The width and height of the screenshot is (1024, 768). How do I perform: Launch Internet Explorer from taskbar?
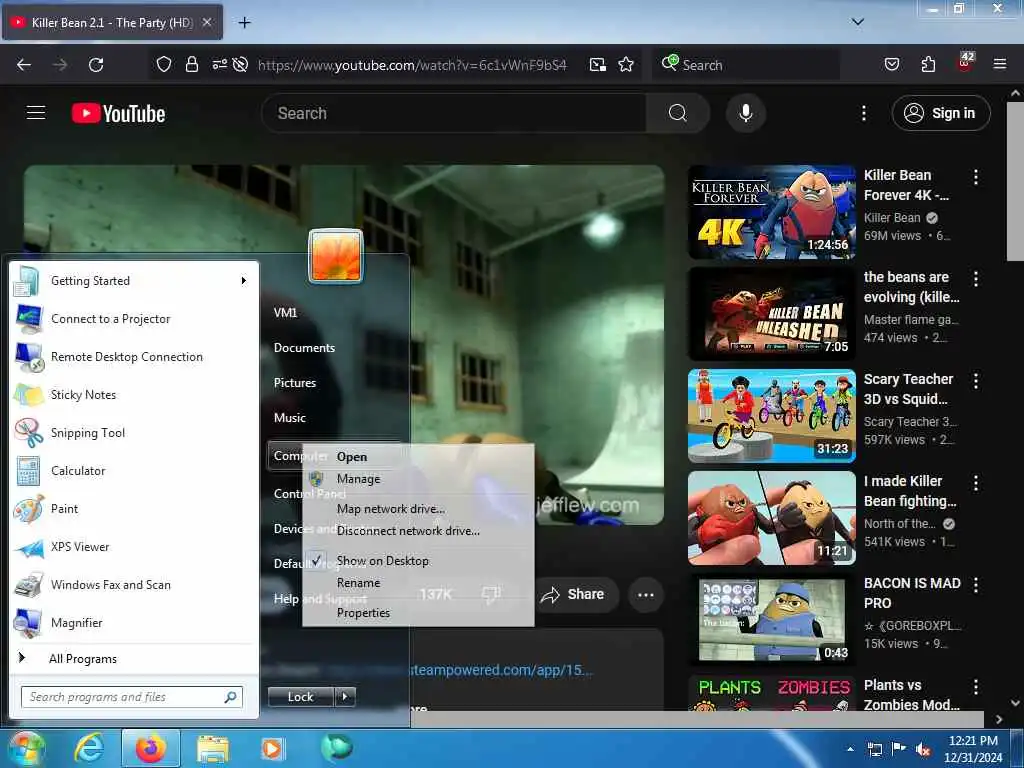click(x=89, y=748)
